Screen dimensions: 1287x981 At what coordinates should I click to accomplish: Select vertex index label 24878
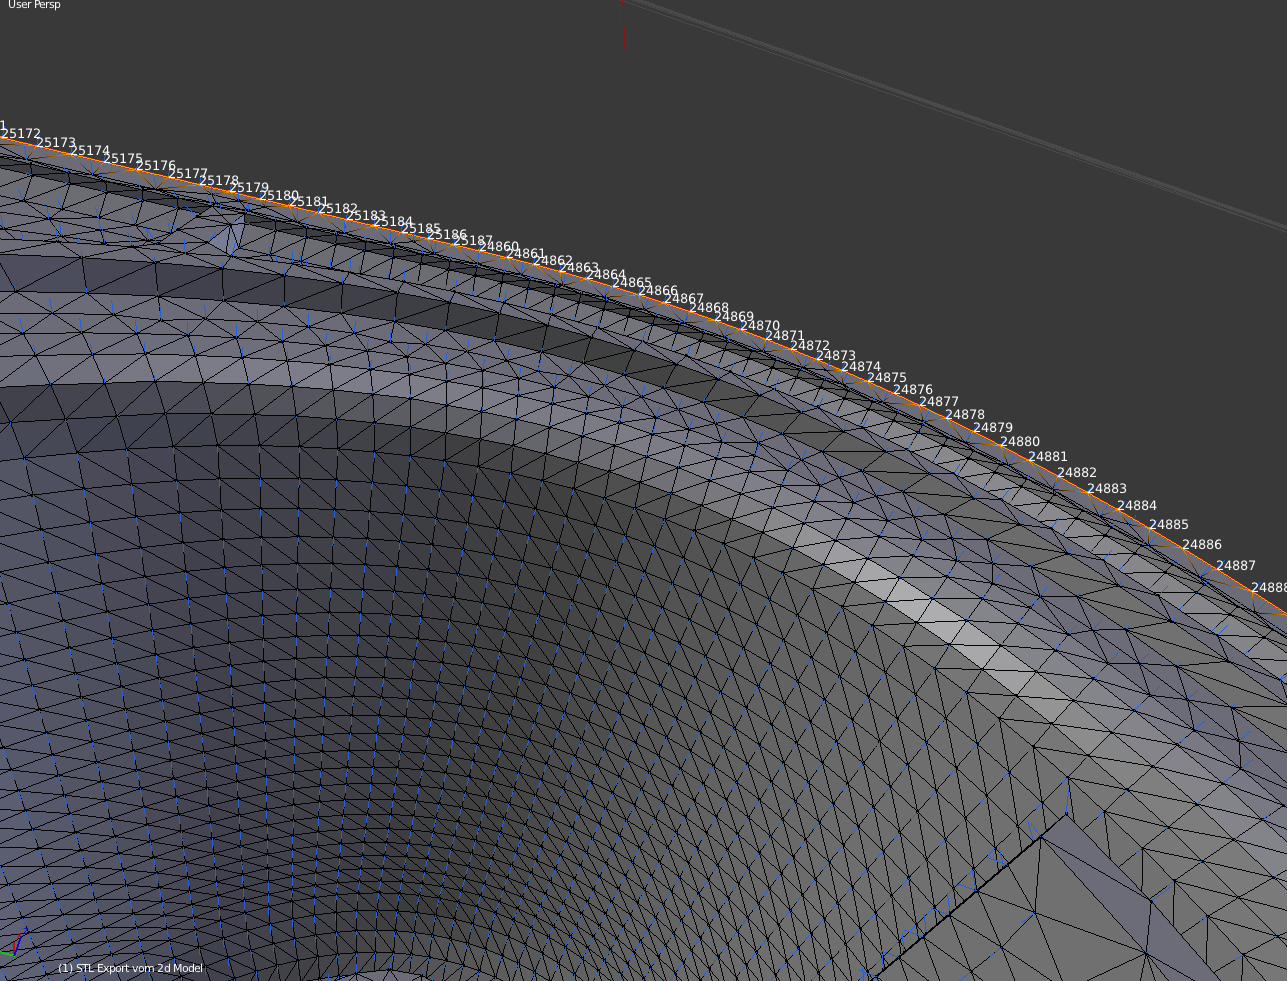click(964, 415)
